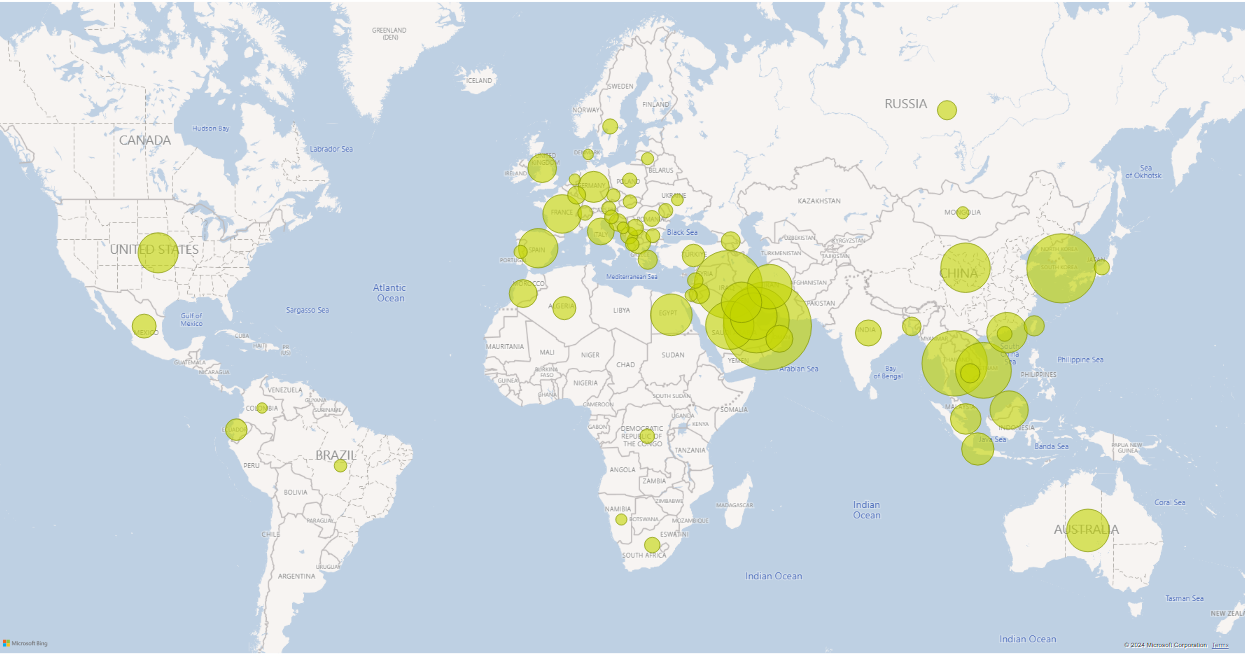Select the Denmark bubble
1245x655 pixels.
click(x=588, y=154)
